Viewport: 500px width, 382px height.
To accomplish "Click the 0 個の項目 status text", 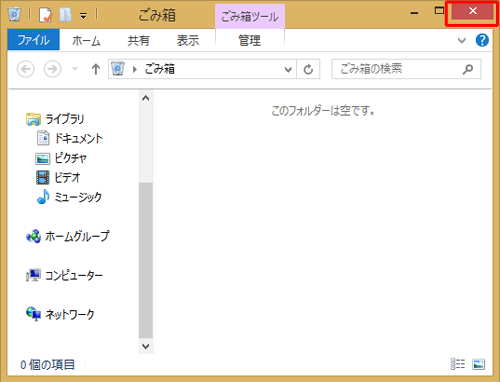I will tap(48, 365).
